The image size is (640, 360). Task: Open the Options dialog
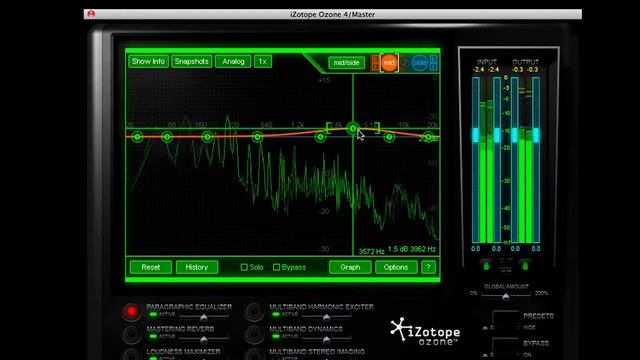(x=396, y=267)
